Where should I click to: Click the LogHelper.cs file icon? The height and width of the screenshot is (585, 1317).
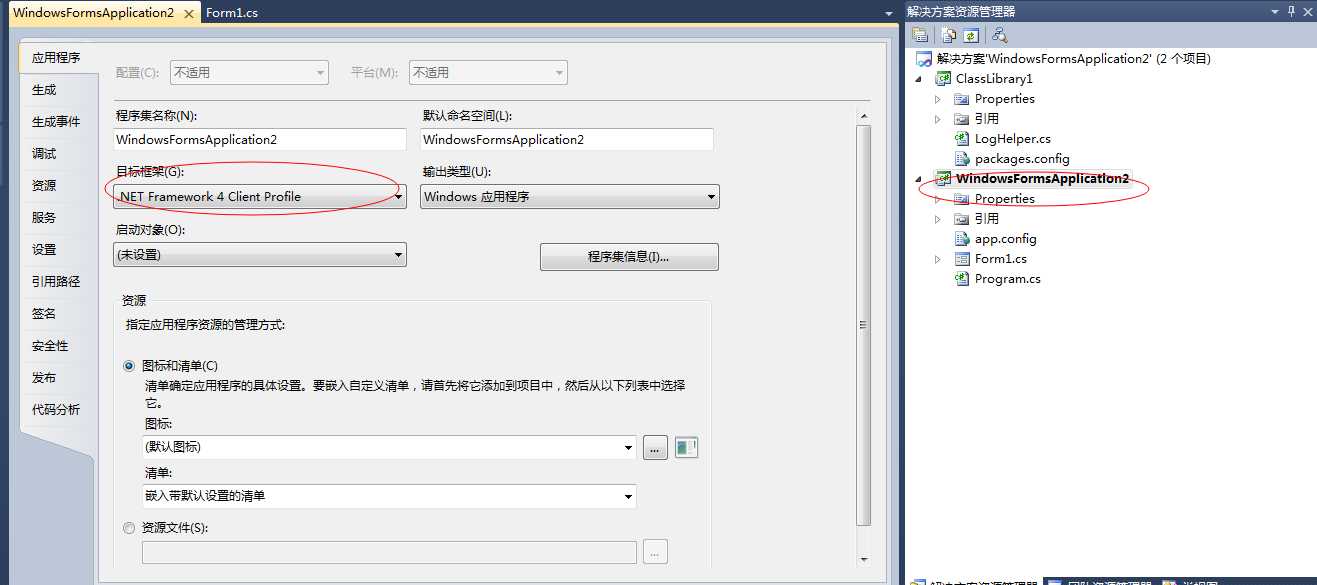tap(962, 139)
